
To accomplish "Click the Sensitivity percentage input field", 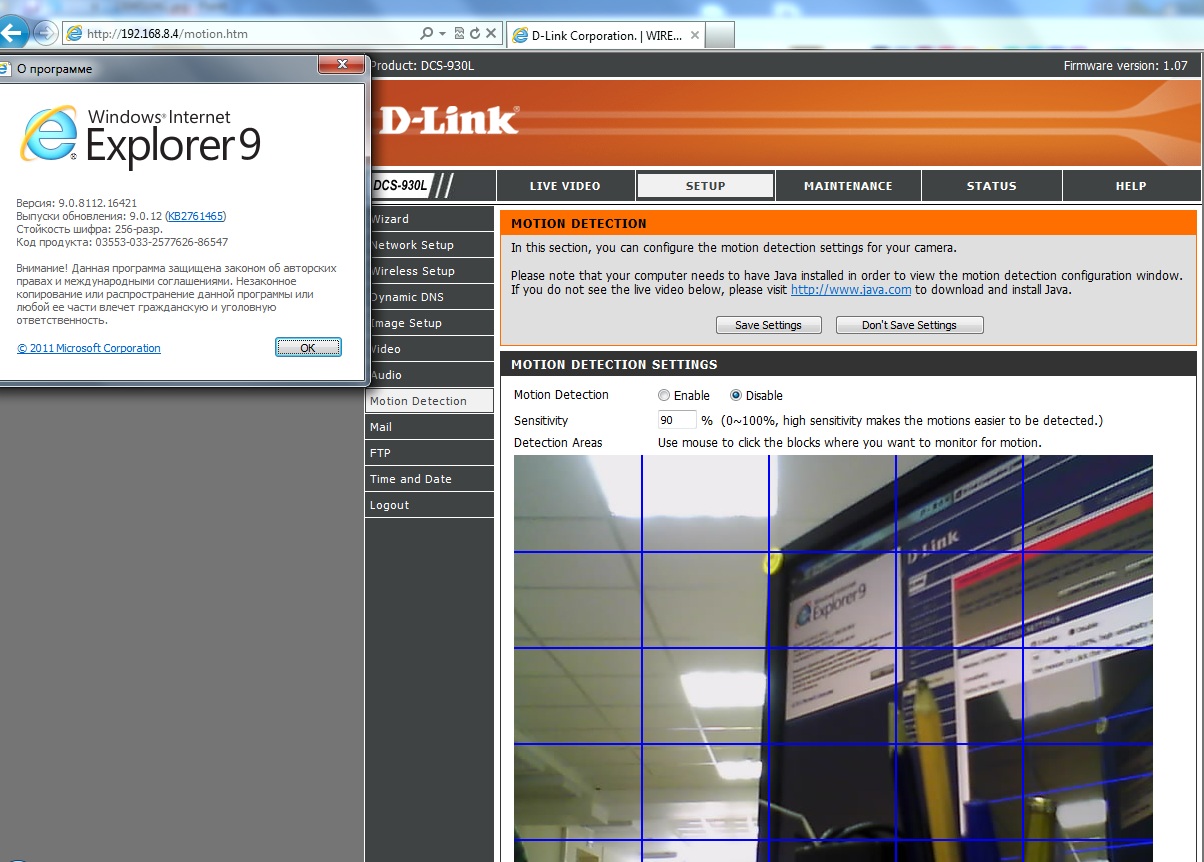I will click(x=676, y=421).
